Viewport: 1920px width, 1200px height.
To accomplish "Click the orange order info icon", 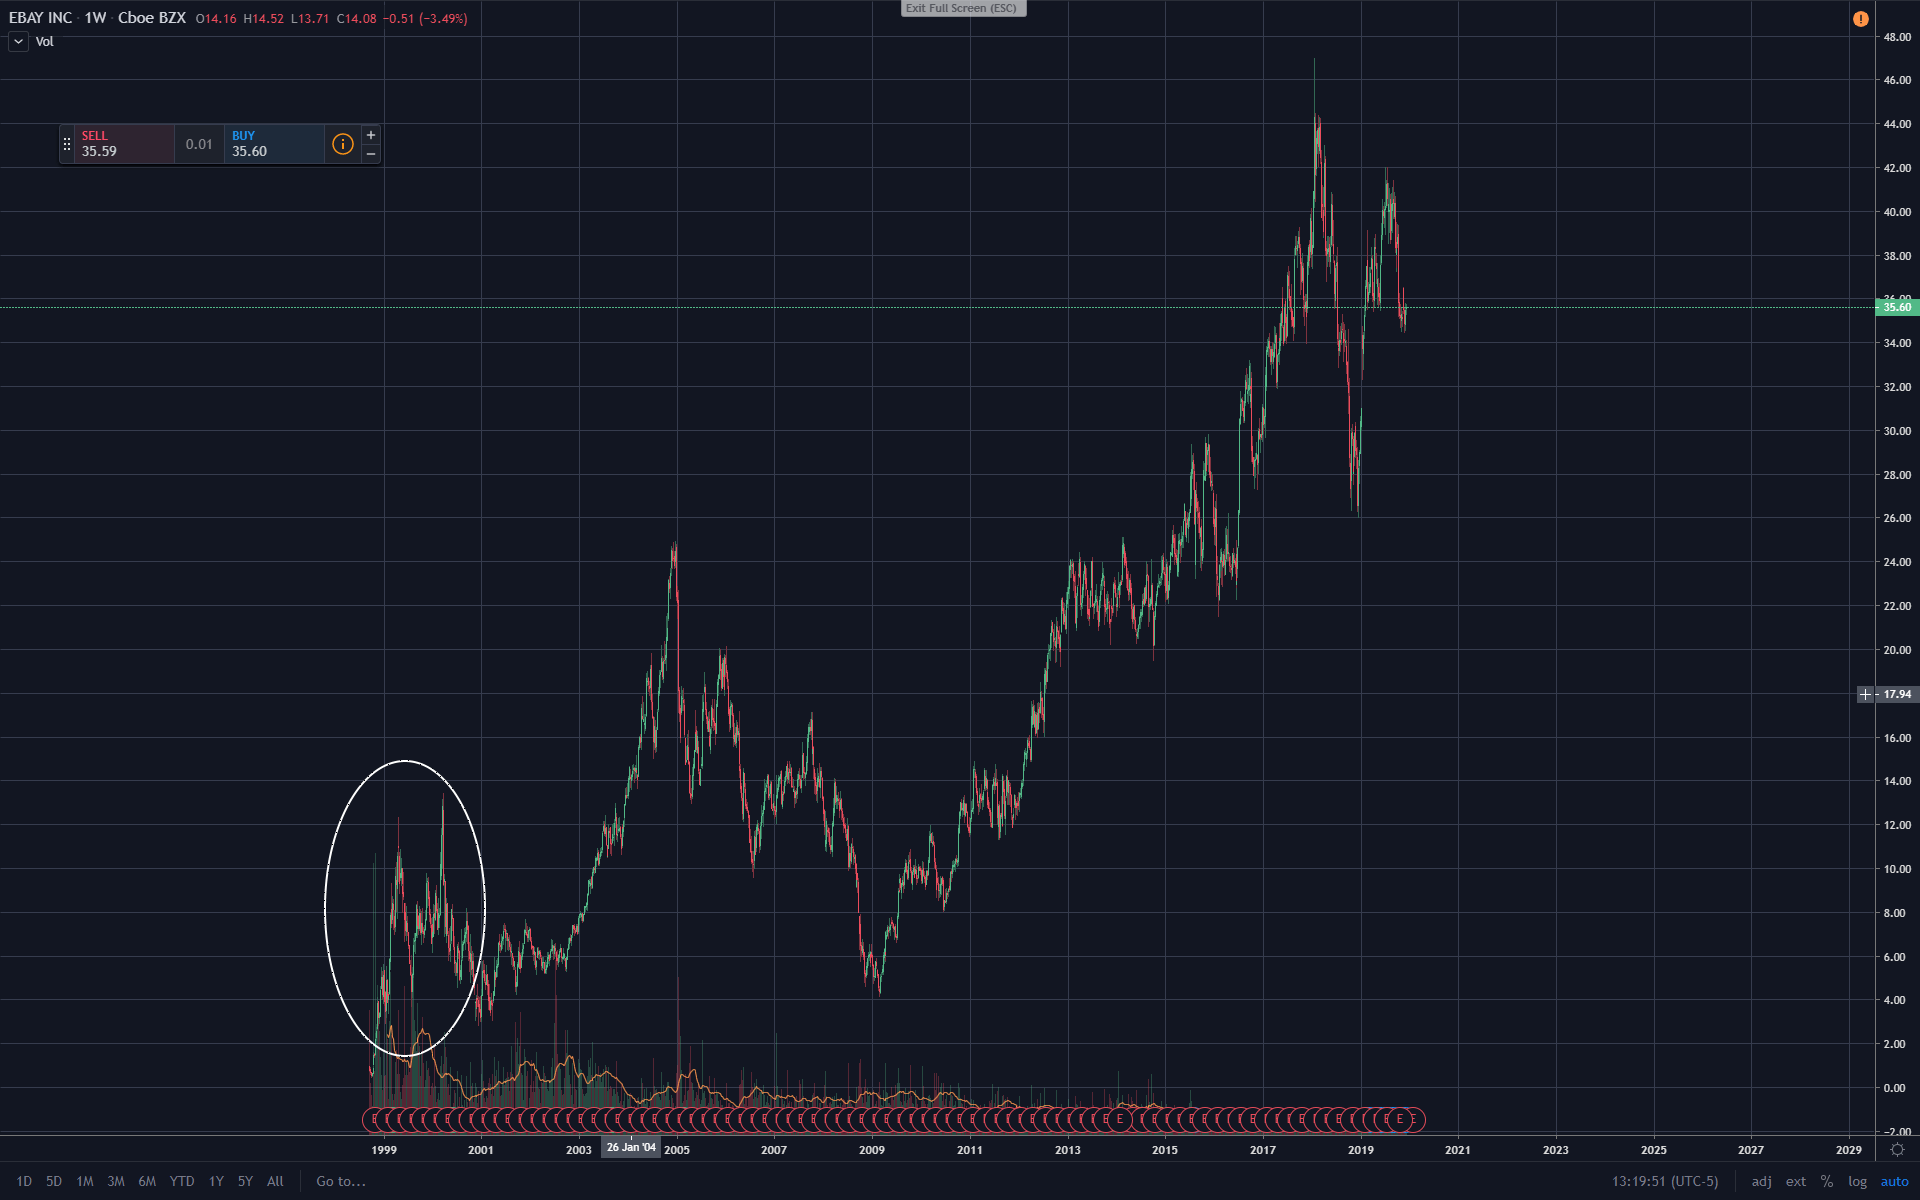I will pyautogui.click(x=342, y=144).
